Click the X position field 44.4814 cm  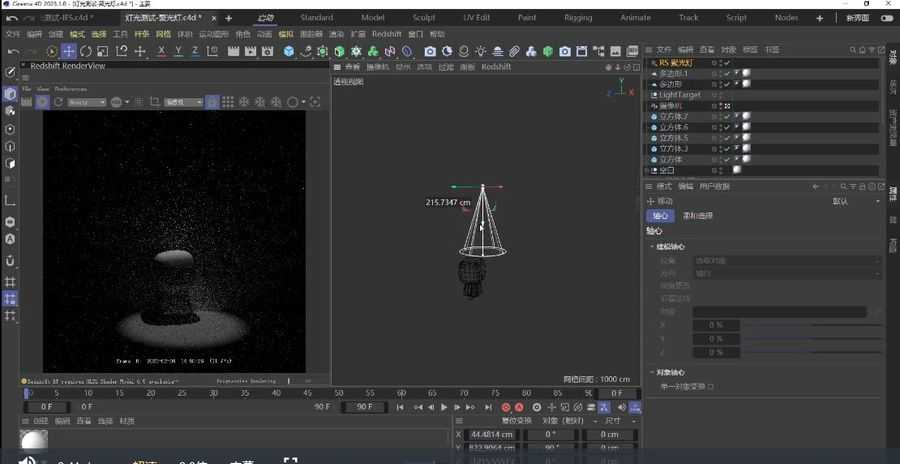(492, 434)
